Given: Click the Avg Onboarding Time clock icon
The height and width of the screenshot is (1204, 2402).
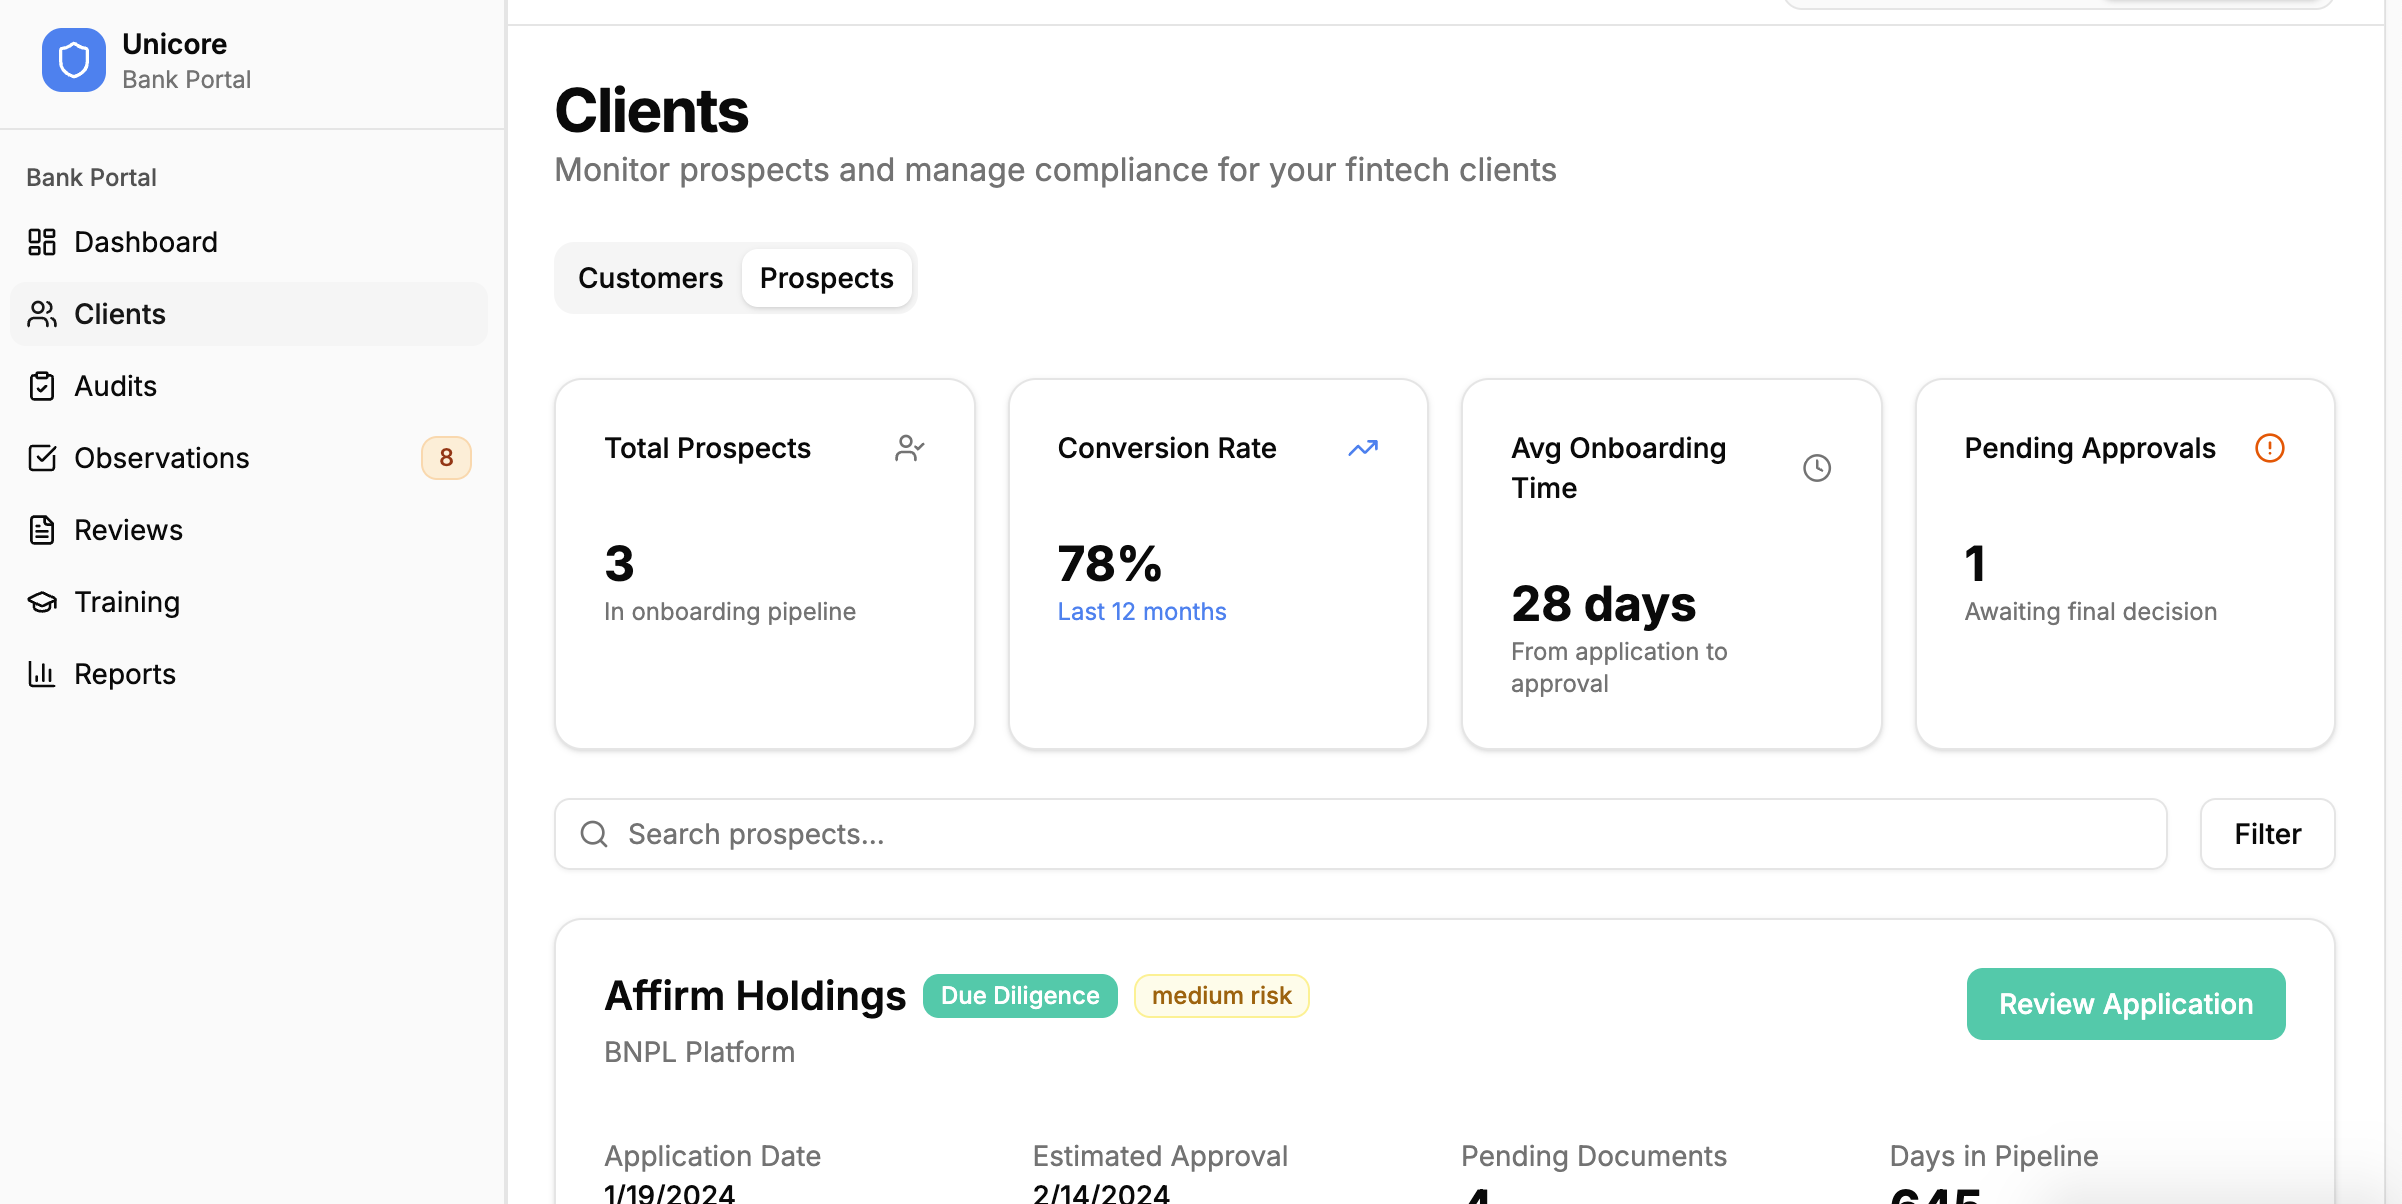Looking at the screenshot, I should point(1816,468).
